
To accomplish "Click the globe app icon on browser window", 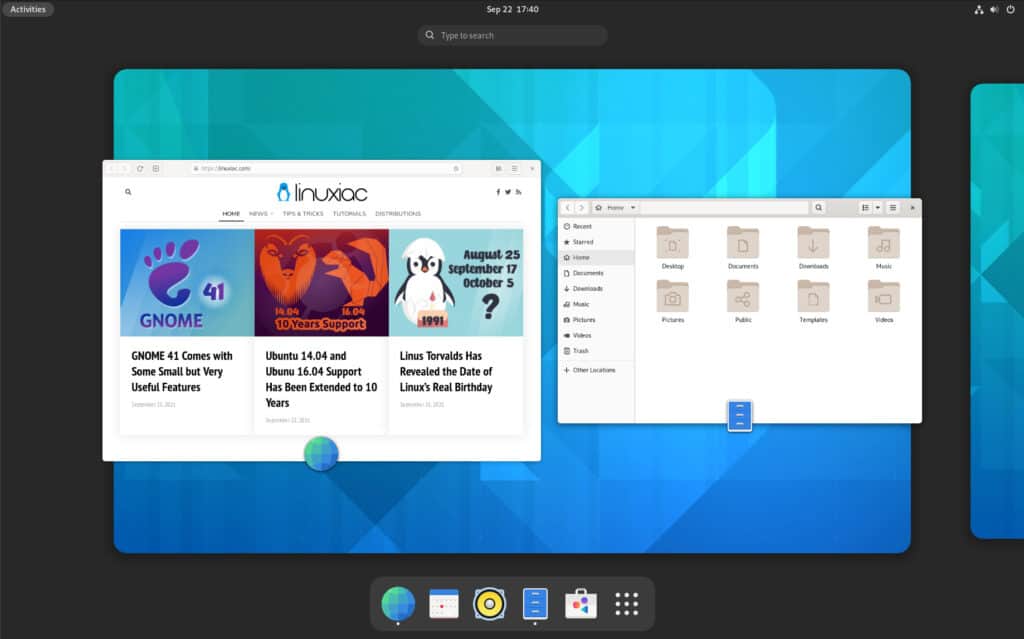I will tap(321, 453).
